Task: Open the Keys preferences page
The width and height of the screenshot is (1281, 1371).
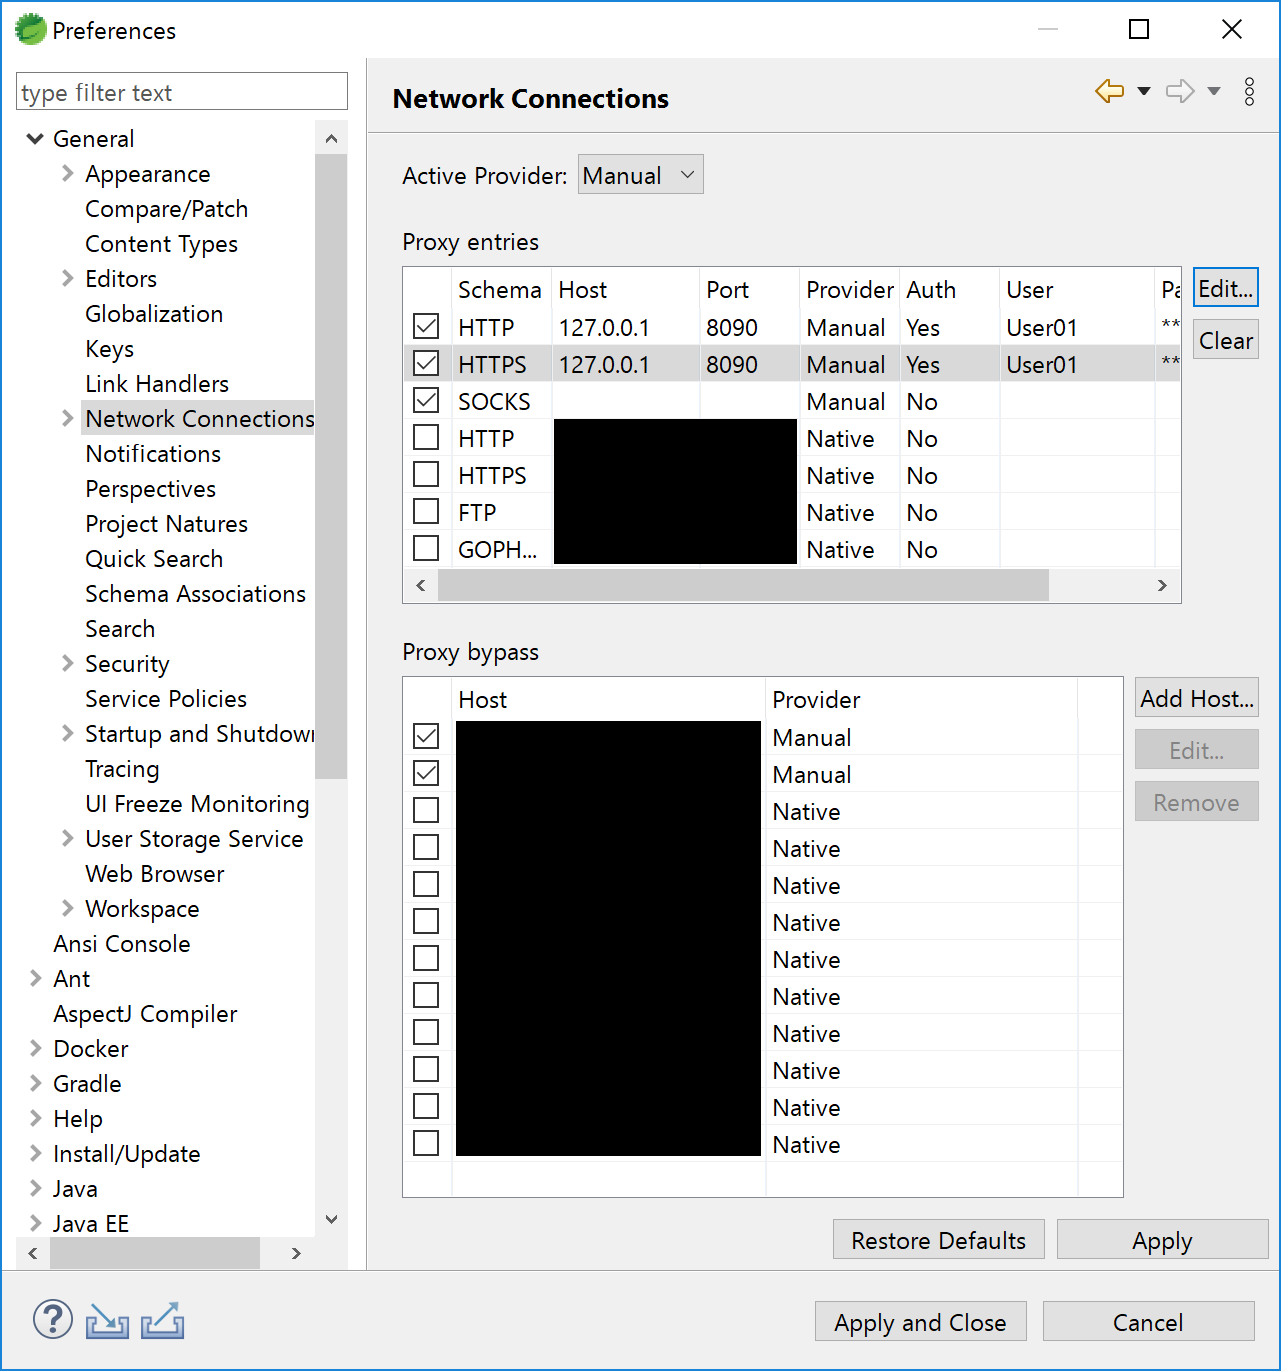Action: [109, 349]
